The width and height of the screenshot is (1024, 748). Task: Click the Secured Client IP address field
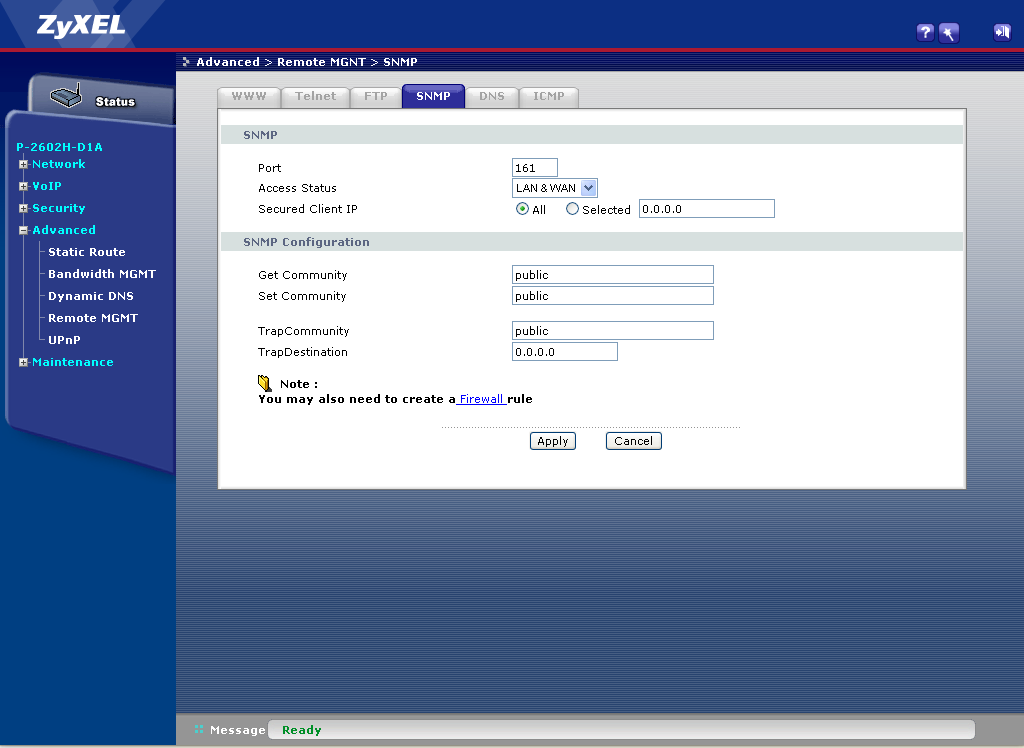707,209
